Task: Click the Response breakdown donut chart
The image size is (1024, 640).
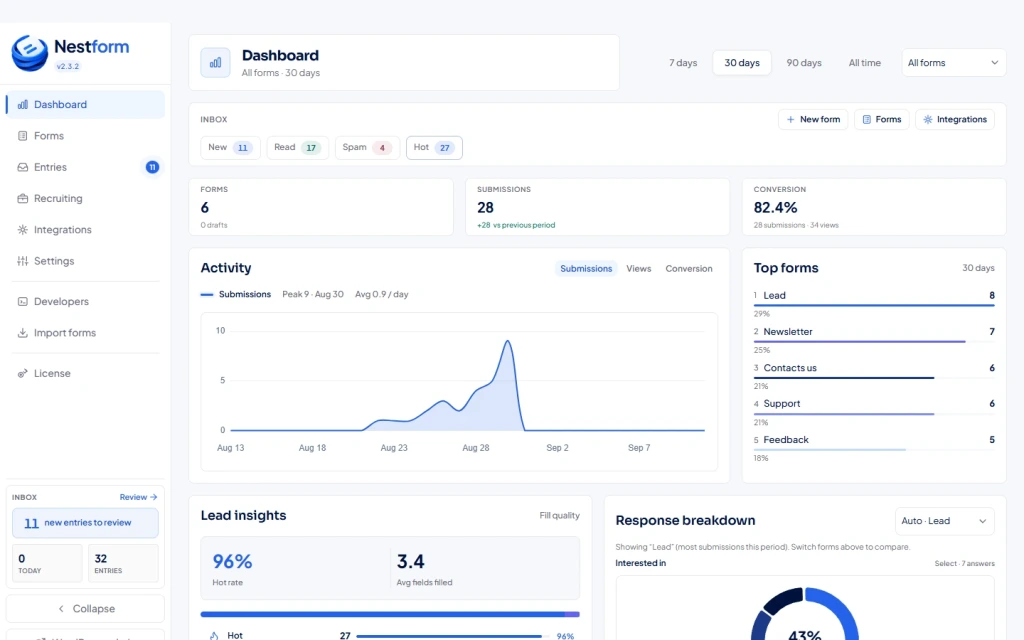Action: tap(805, 614)
